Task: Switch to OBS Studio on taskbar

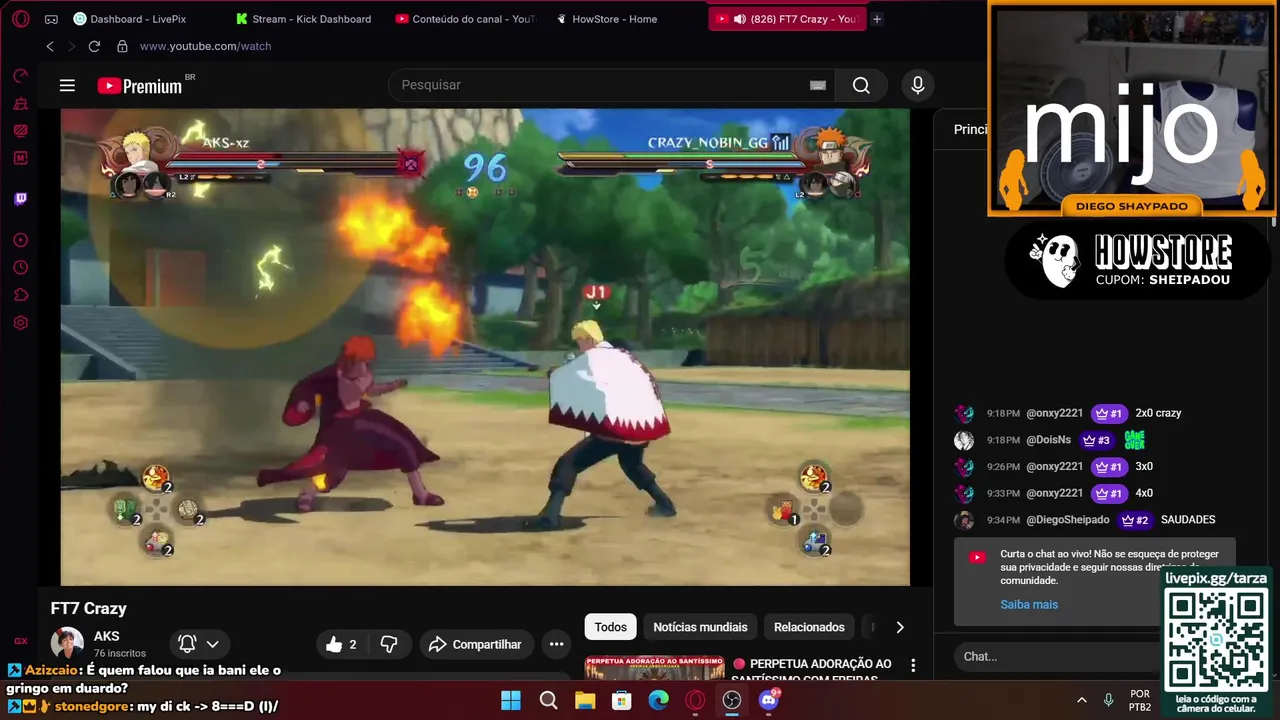Action: [732, 700]
